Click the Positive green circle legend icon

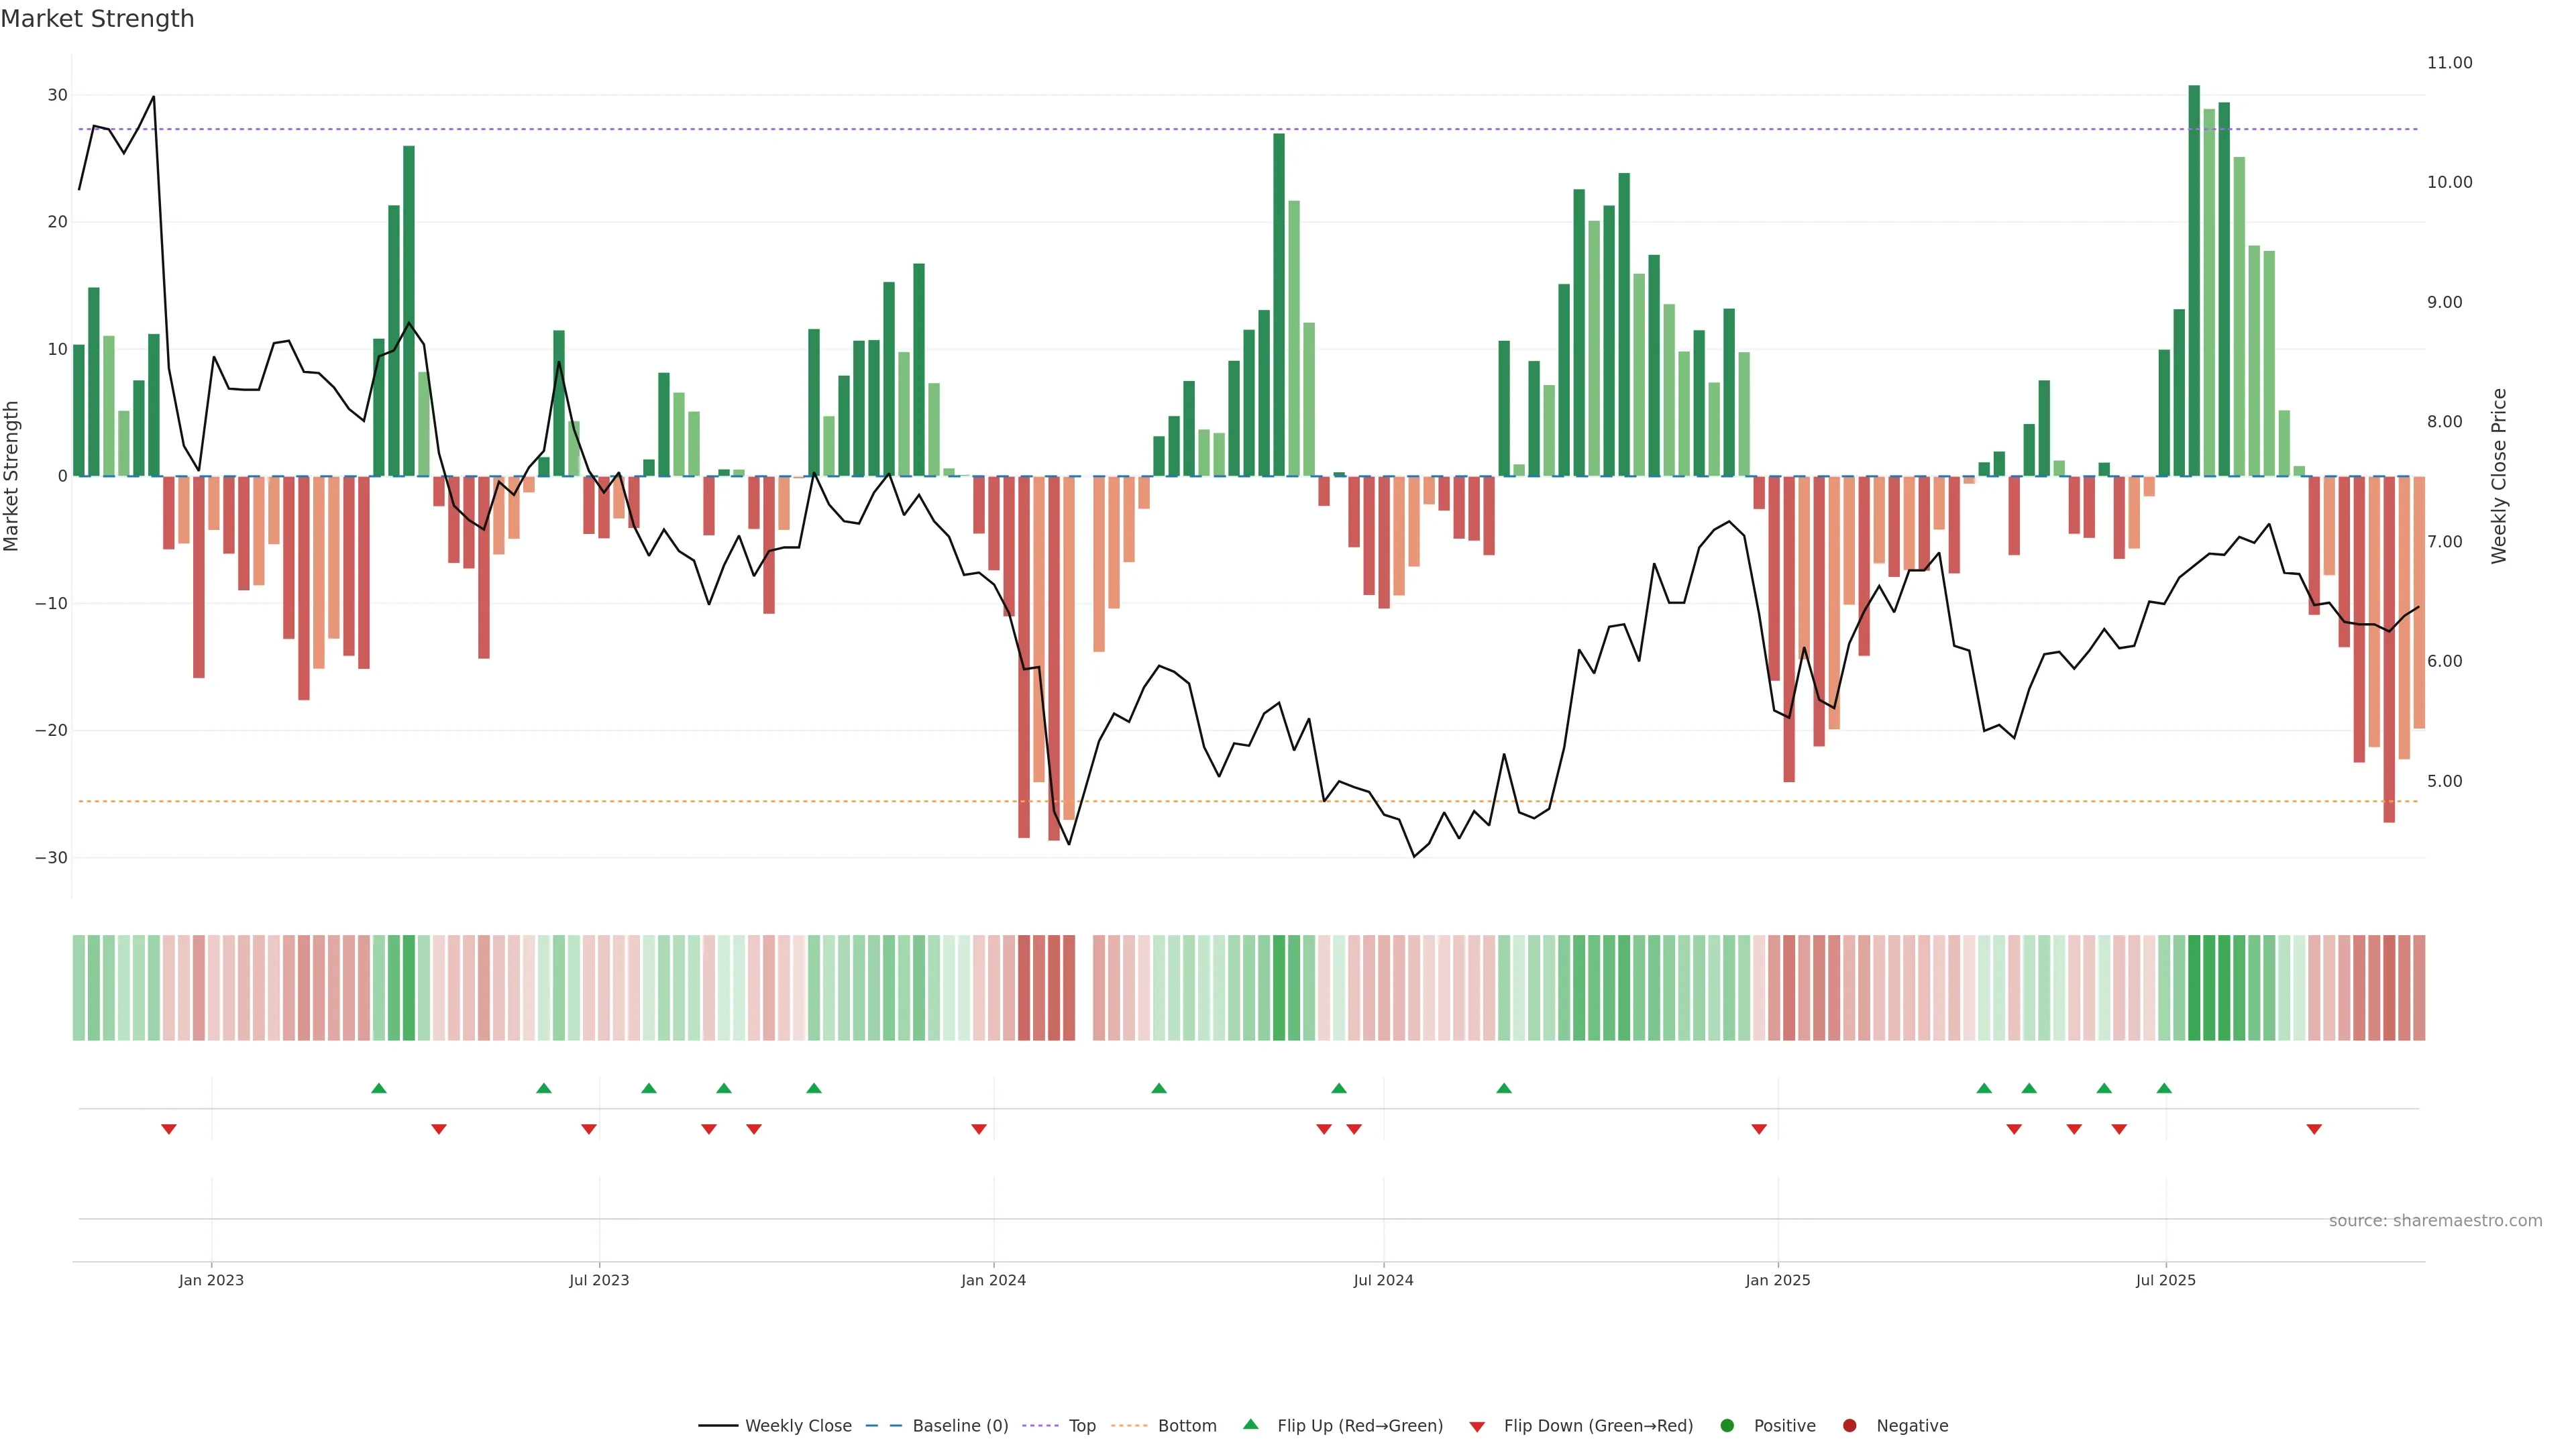point(1727,1426)
